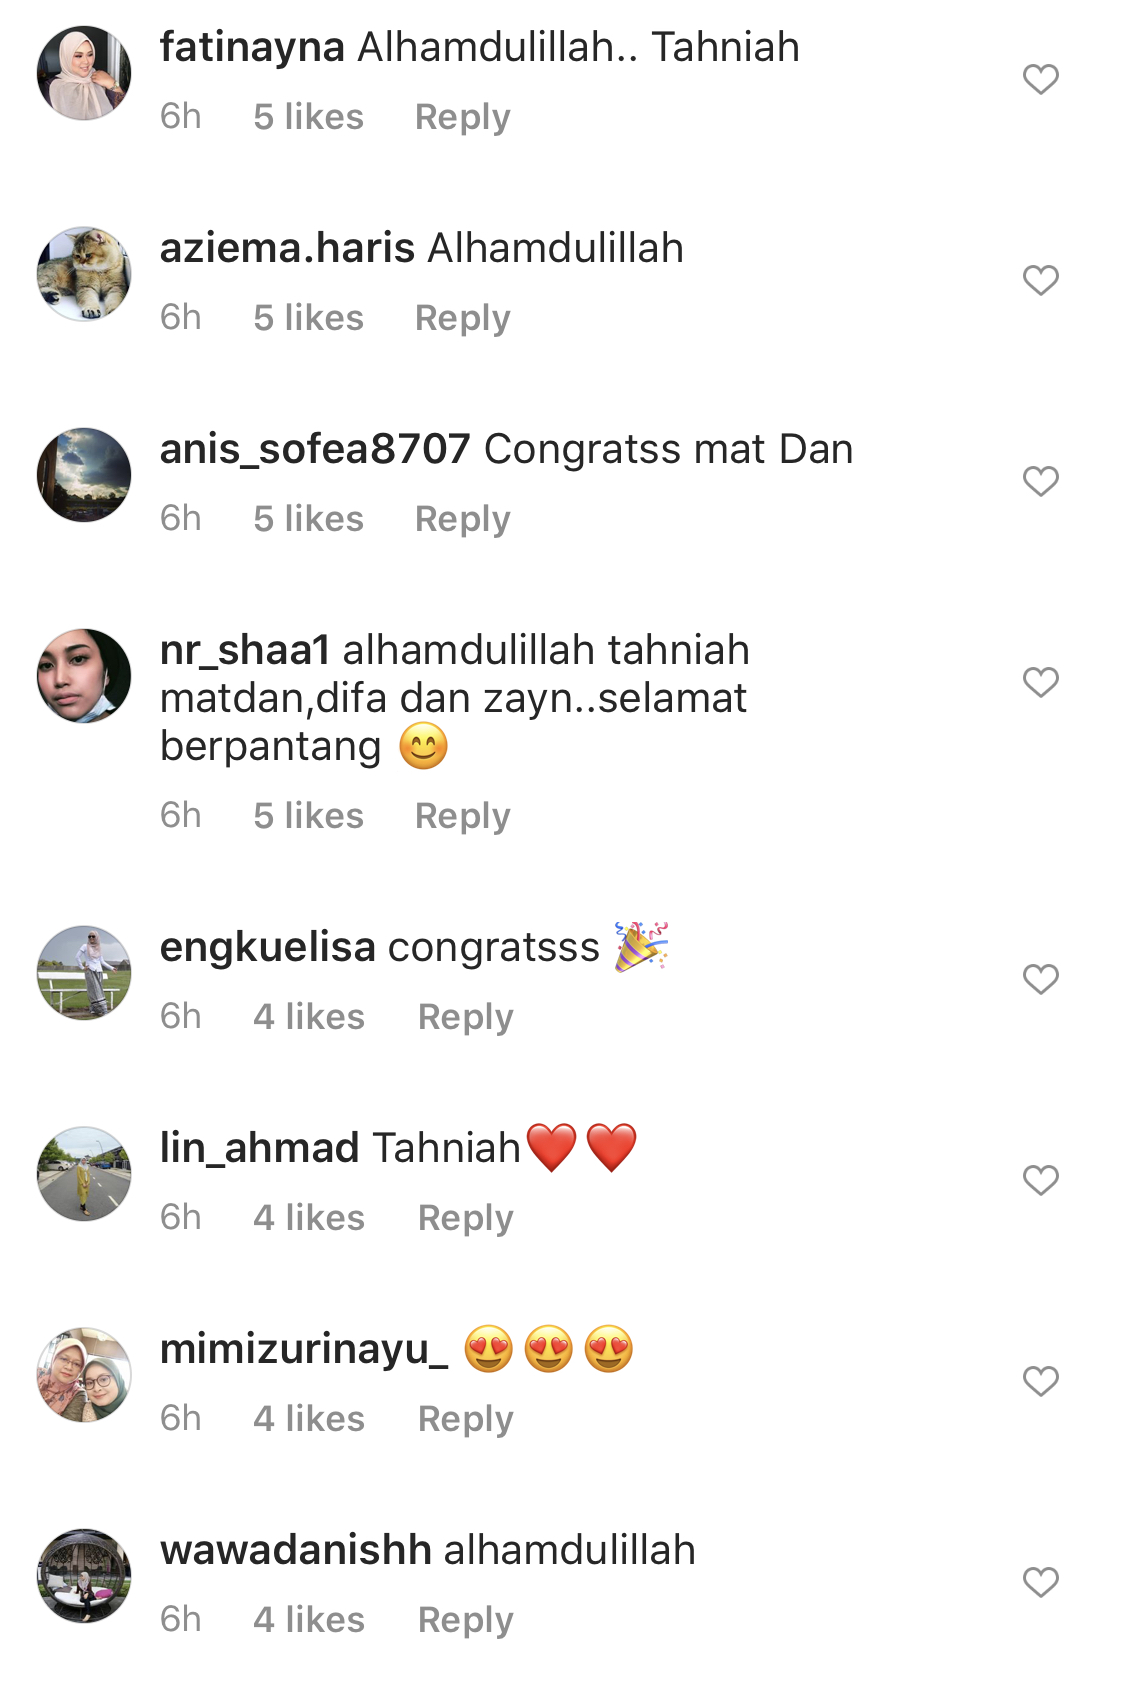Heart the wawadanishh comment
This screenshot has height=1686, width=1125.
point(1040,1582)
